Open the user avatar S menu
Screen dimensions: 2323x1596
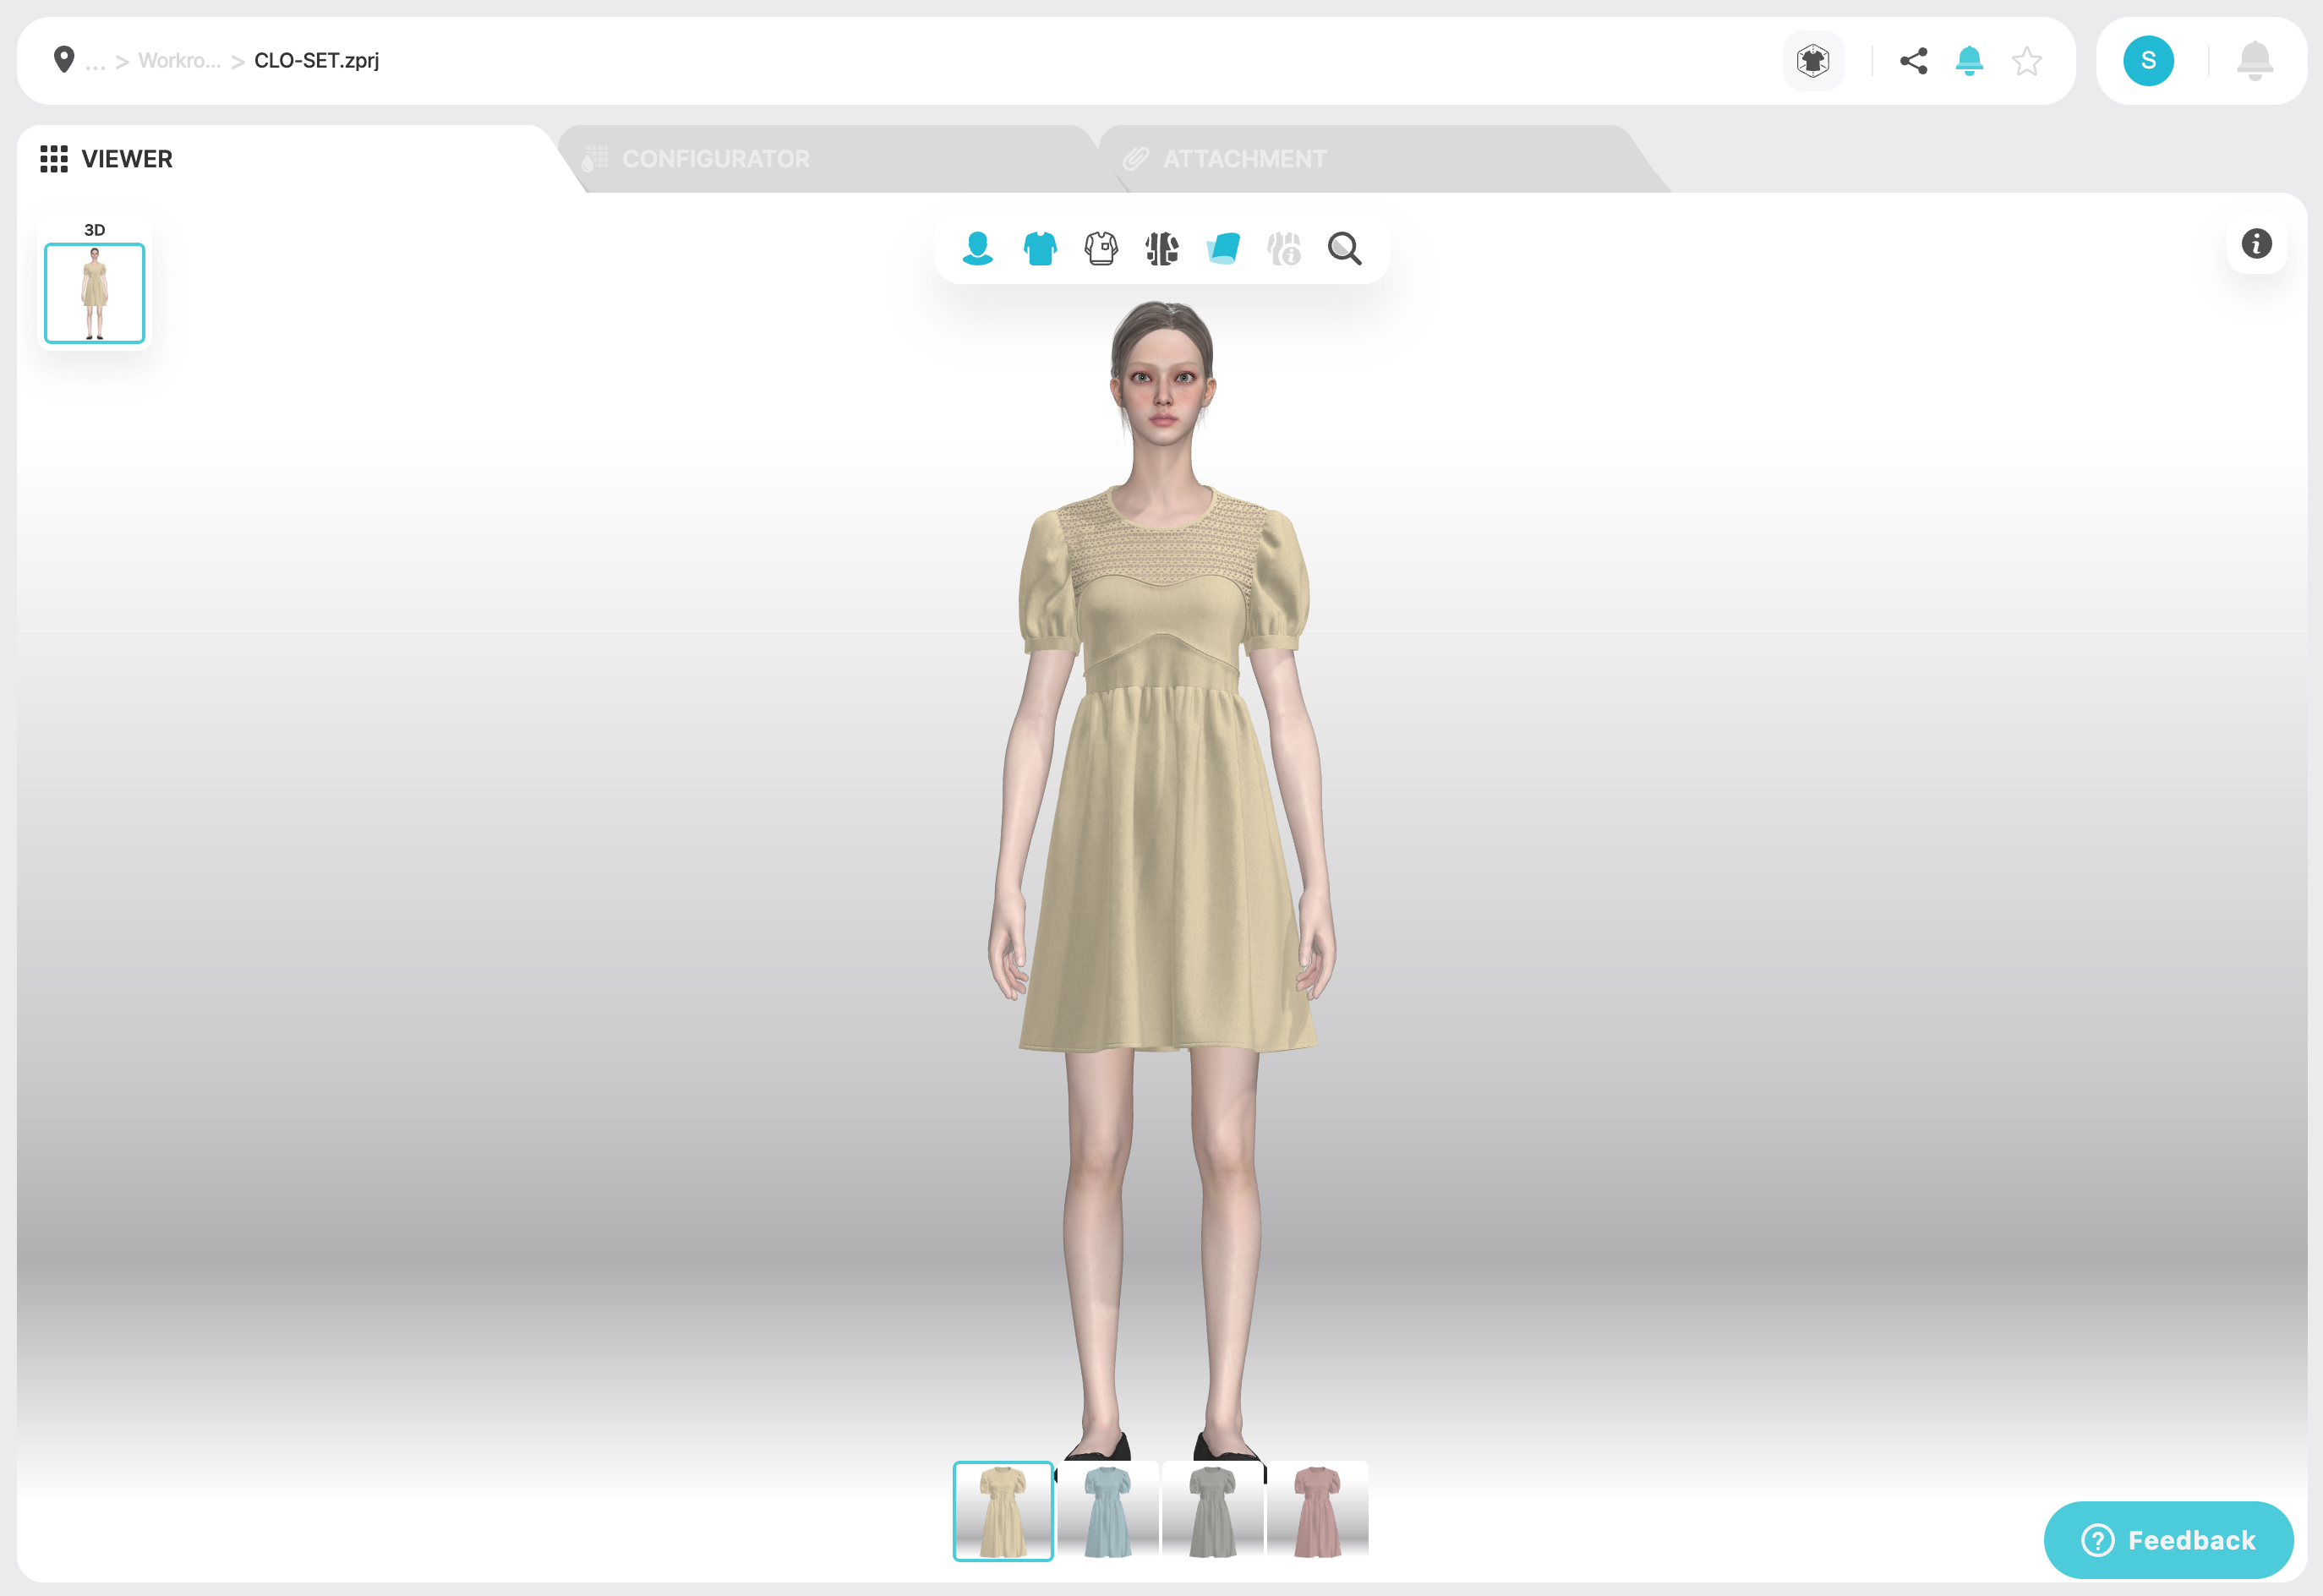point(2147,61)
